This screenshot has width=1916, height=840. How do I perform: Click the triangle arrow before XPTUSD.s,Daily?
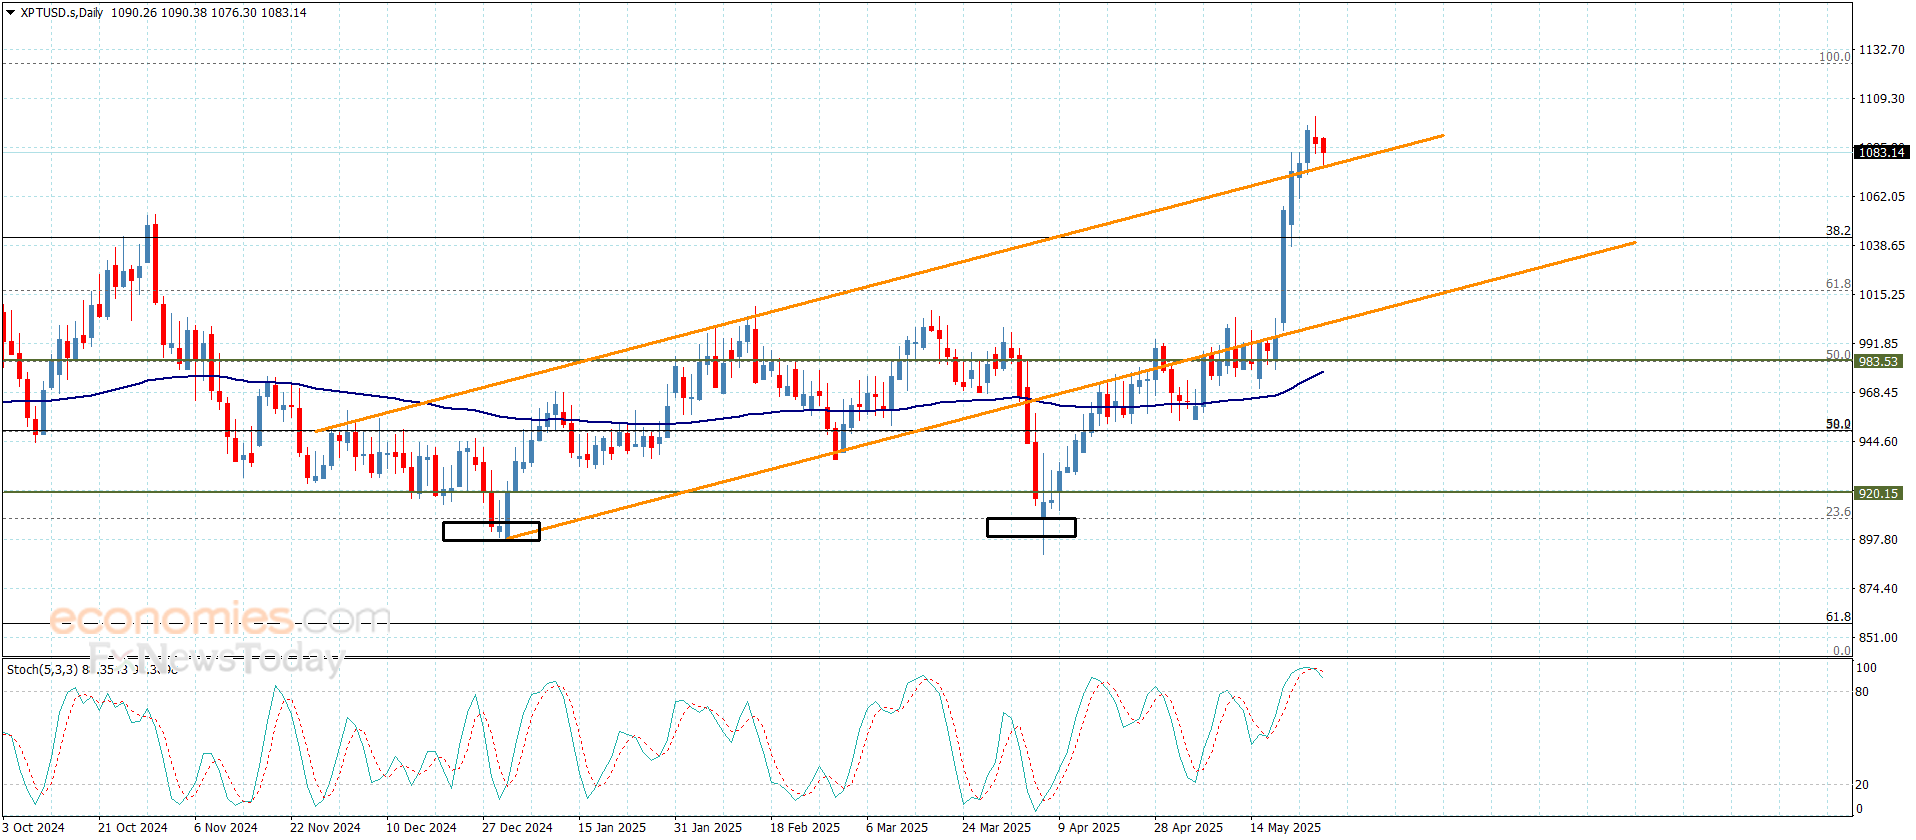(x=11, y=13)
